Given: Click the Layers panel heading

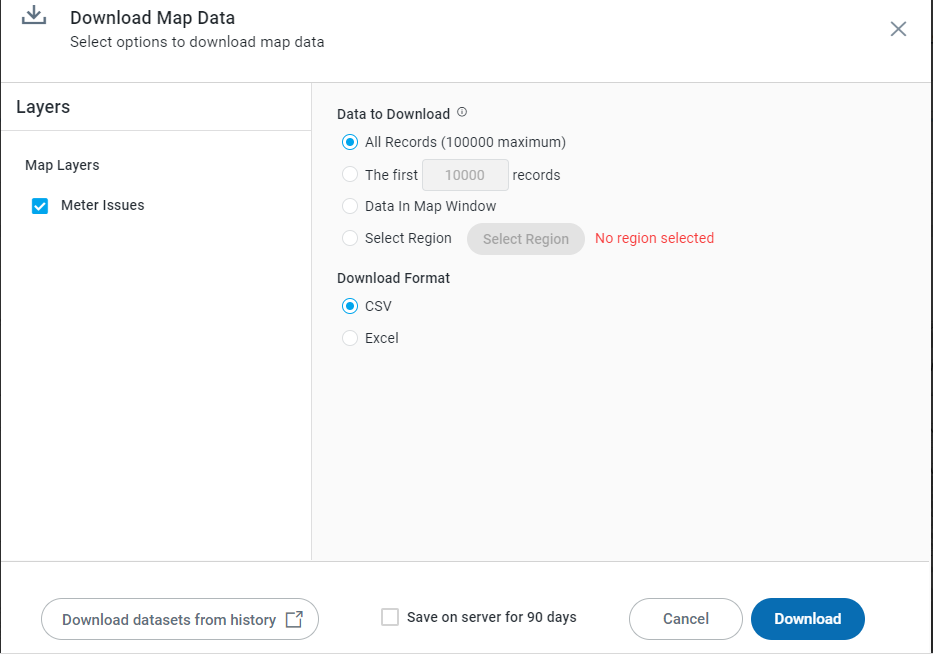Looking at the screenshot, I should (43, 107).
